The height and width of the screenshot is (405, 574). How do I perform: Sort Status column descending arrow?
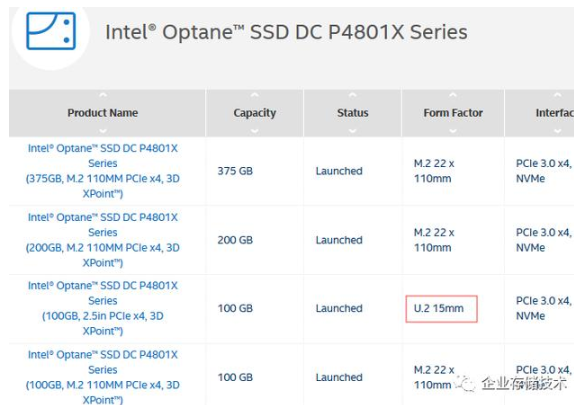pyautogui.click(x=353, y=131)
